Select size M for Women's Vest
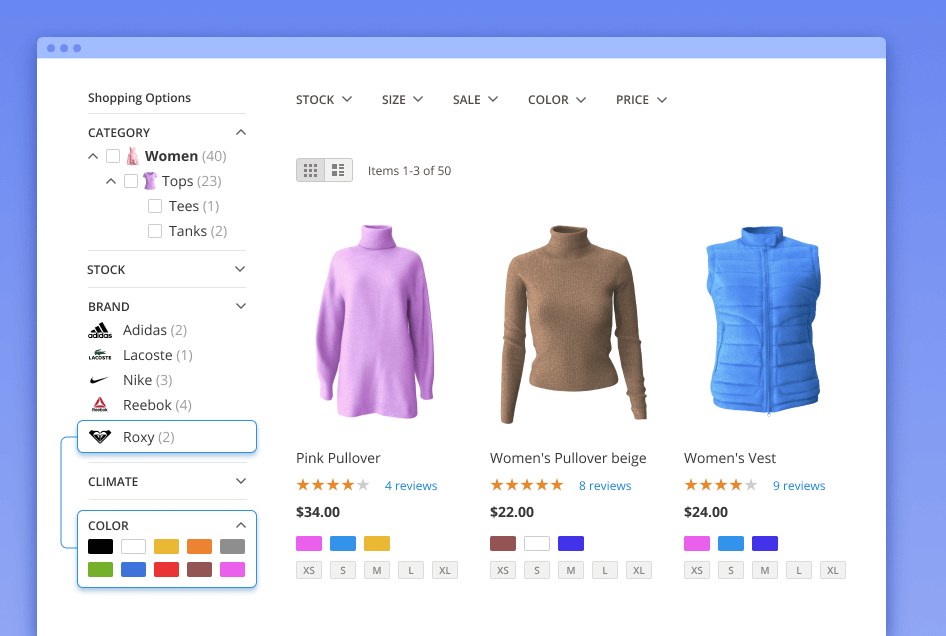Image resolution: width=946 pixels, height=636 pixels. [765, 570]
